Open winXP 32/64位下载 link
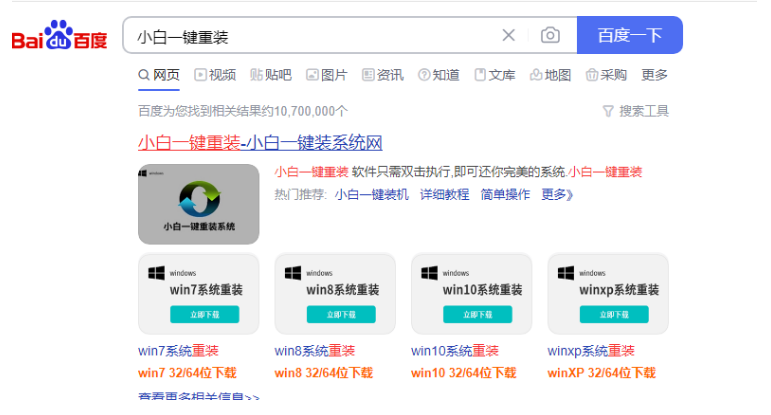 [x=601, y=373]
